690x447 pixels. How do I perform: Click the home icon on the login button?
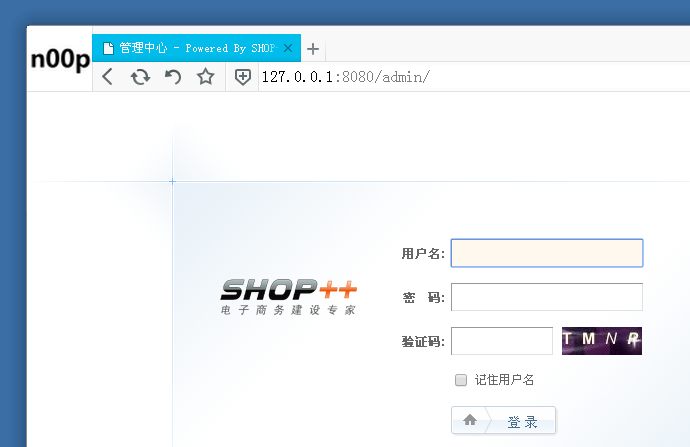pyautogui.click(x=470, y=420)
